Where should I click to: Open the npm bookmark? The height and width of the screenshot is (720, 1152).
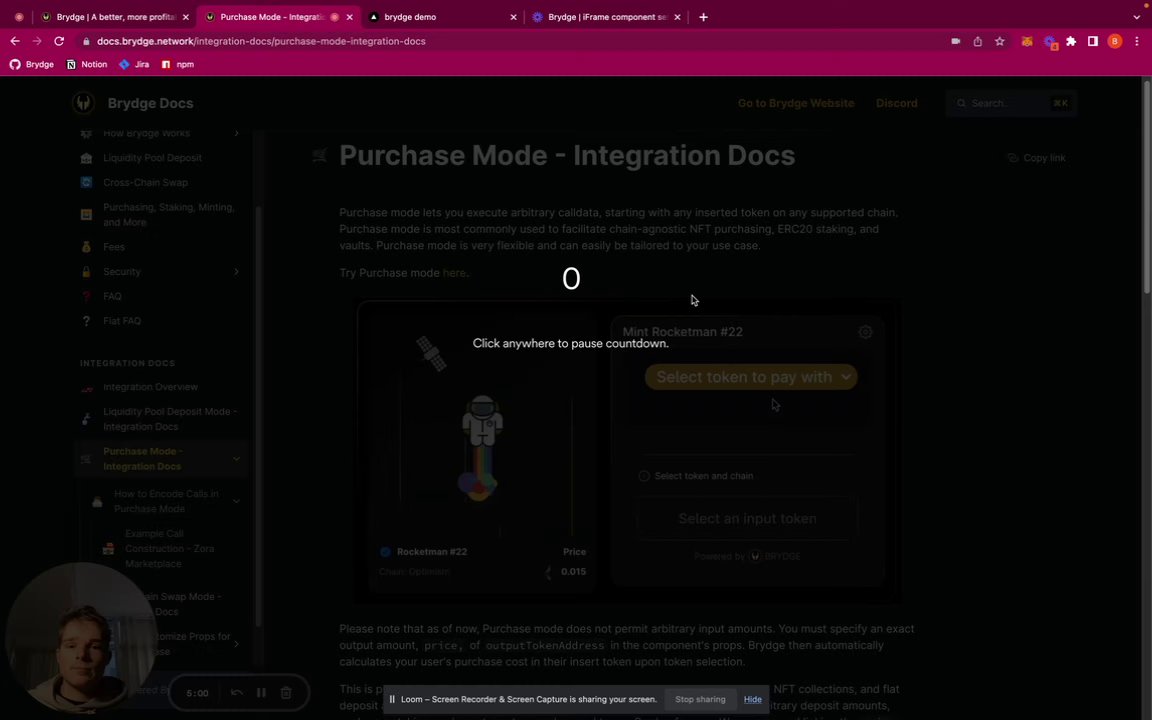point(177,65)
